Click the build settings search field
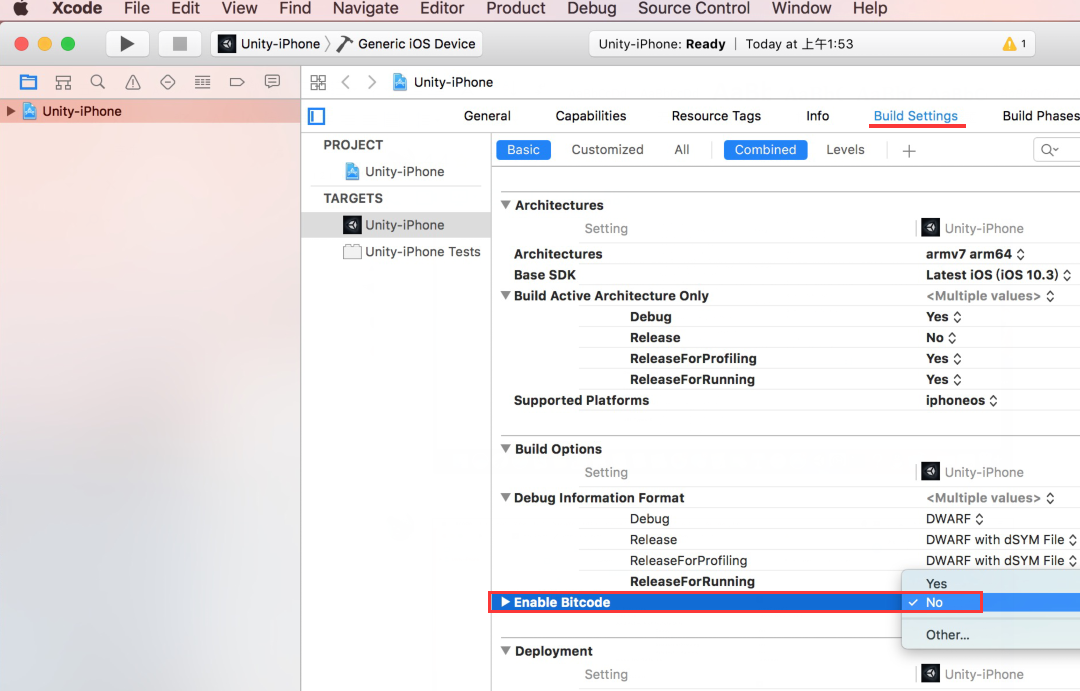Viewport: 1080px width, 691px height. click(1057, 149)
